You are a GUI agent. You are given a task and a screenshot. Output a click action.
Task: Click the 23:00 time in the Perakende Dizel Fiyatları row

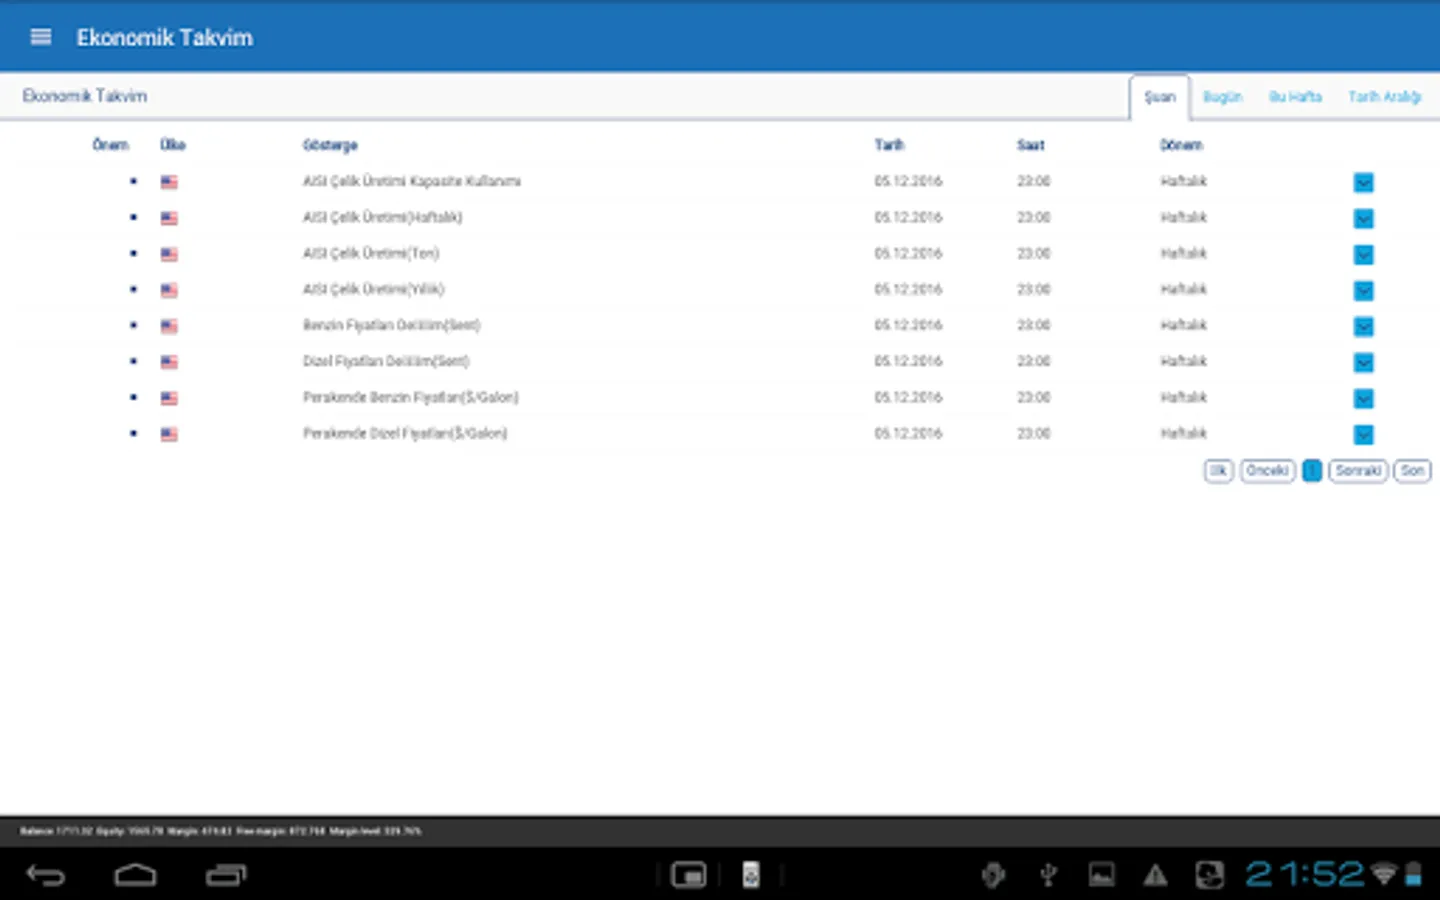(1034, 433)
